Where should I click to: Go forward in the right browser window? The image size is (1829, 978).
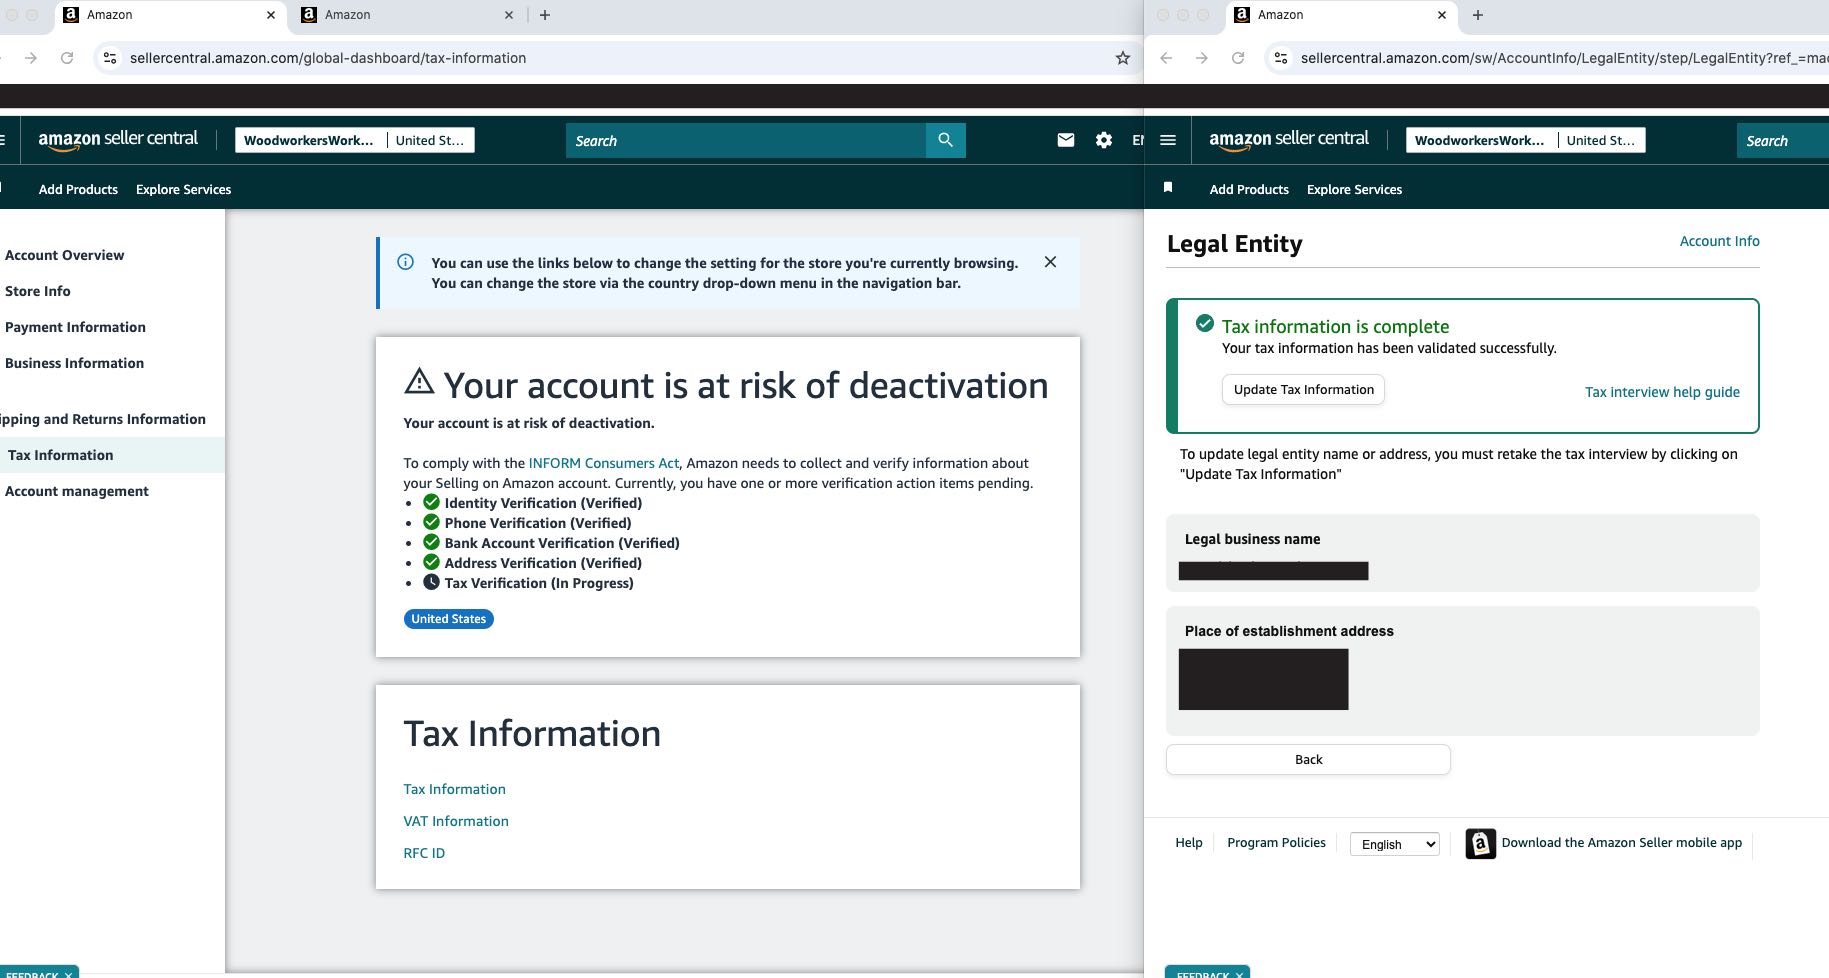pyautogui.click(x=1202, y=58)
